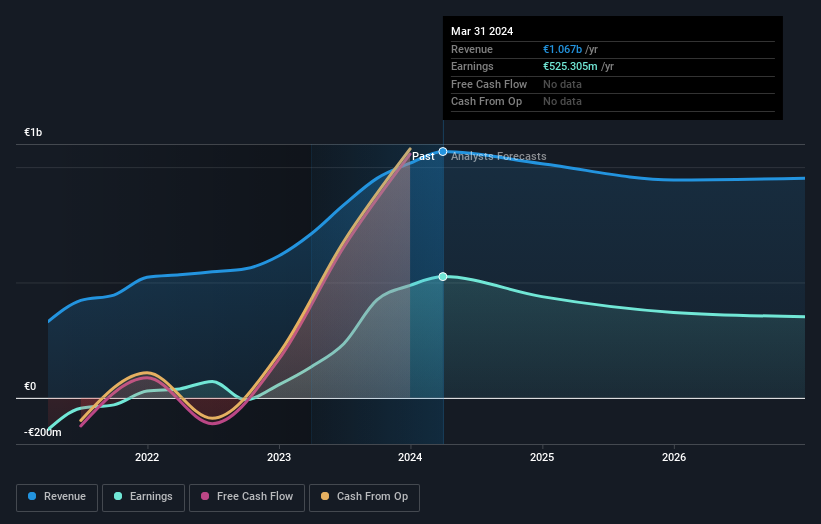The height and width of the screenshot is (524, 821).
Task: Click the pink Free Cash Flow legend dot
Action: point(205,496)
